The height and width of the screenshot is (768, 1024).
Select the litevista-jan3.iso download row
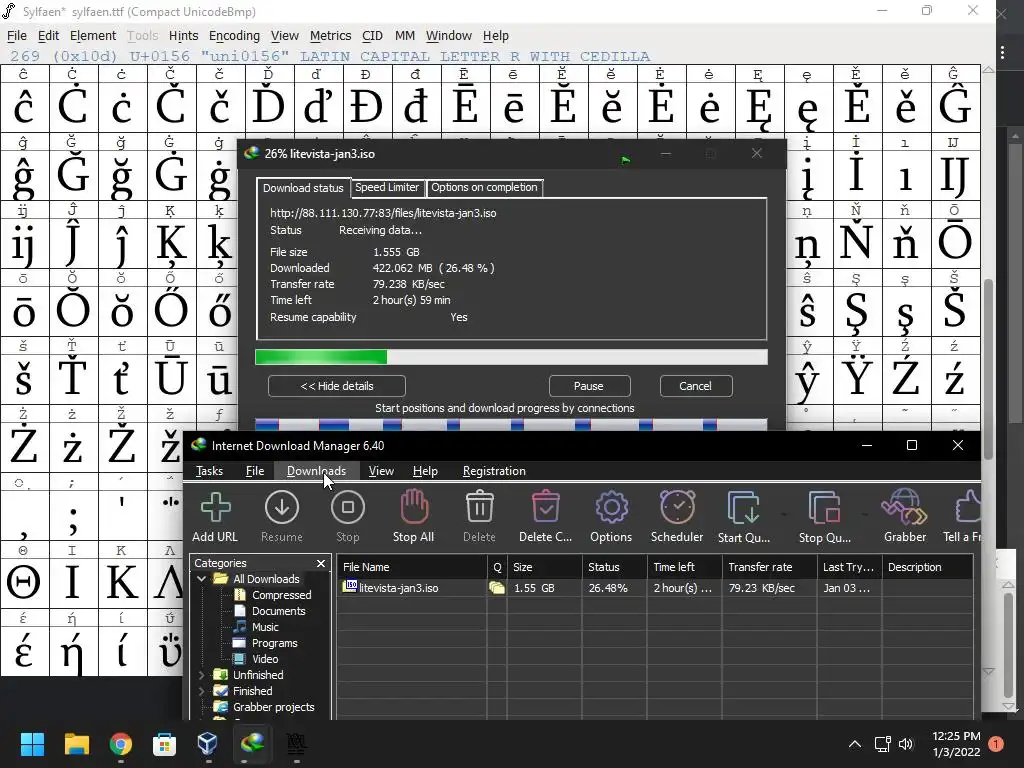(655, 588)
